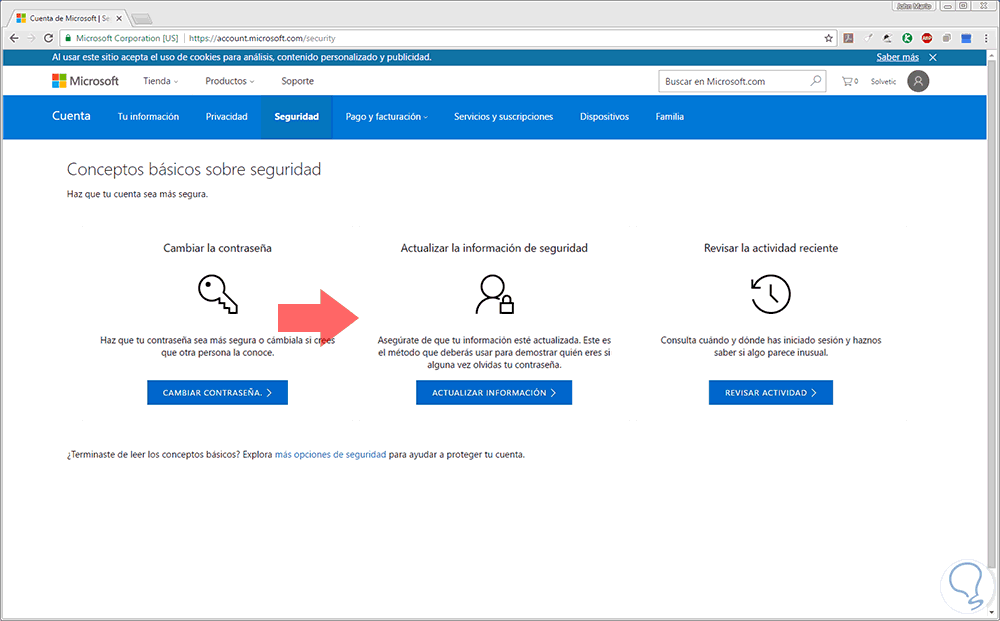Click the green padlock secure site icon
1000x621 pixels.
click(68, 38)
